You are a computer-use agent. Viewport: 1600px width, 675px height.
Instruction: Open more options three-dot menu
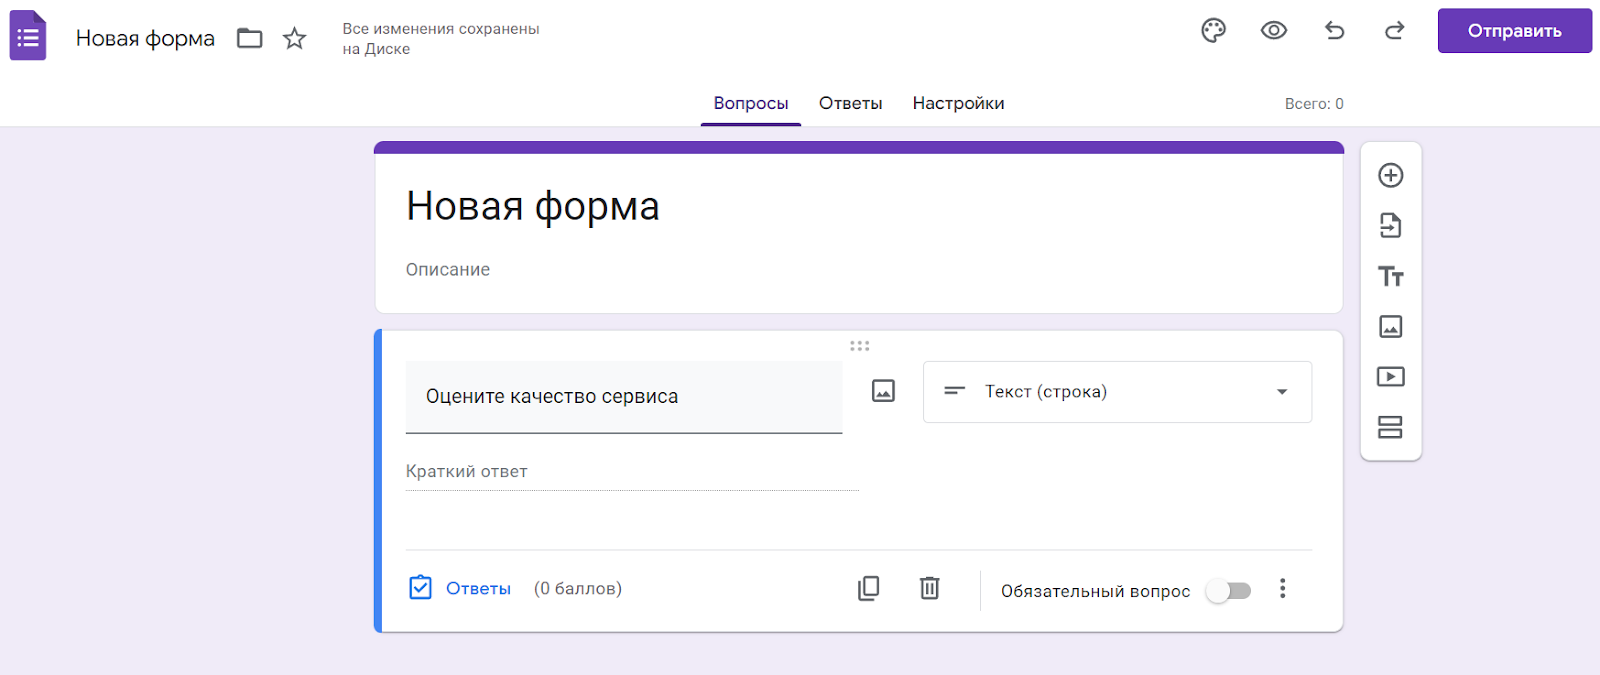[x=1282, y=589]
